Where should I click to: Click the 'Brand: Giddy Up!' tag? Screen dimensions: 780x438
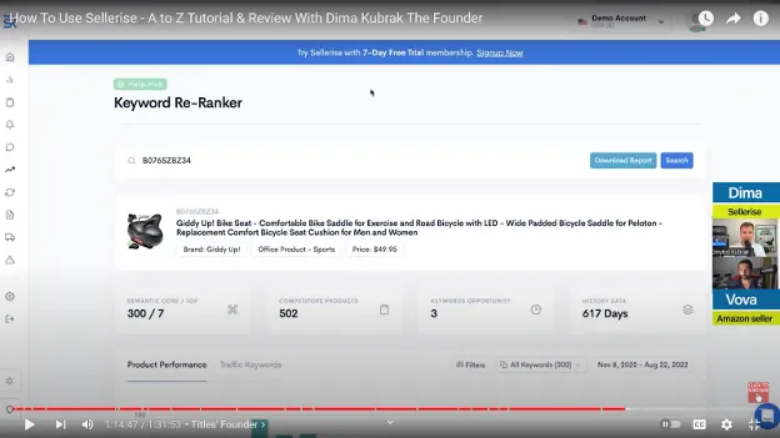tap(211, 249)
